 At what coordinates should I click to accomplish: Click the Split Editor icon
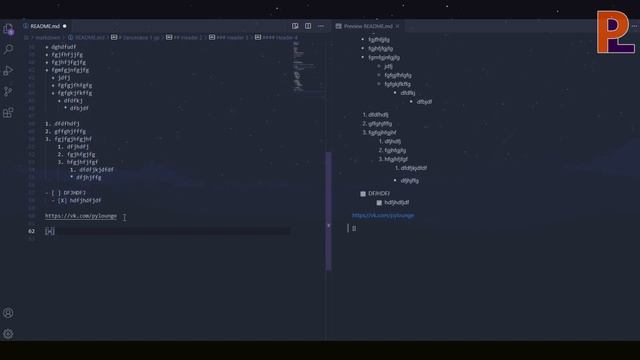[308, 26]
